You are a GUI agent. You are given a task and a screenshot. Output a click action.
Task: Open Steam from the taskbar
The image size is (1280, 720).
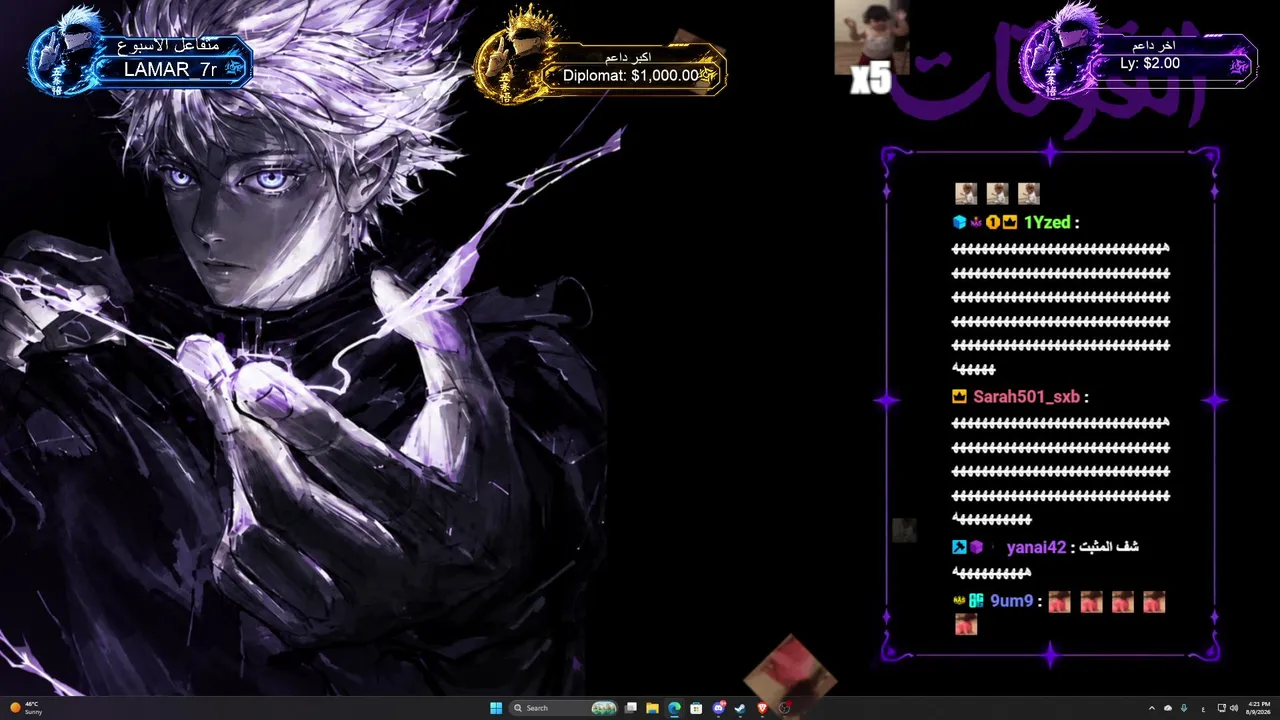tap(740, 708)
